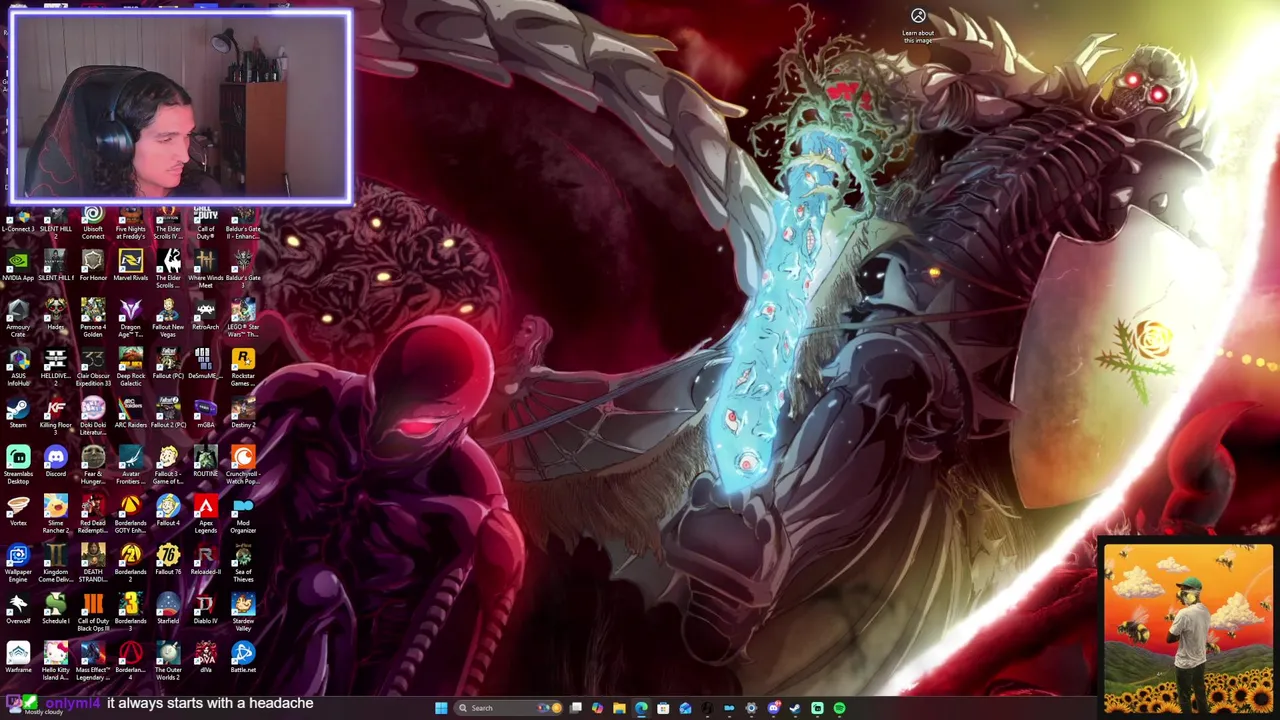Open the Battle.net launcher shortcut
Viewport: 1280px width, 720px height.
click(243, 659)
